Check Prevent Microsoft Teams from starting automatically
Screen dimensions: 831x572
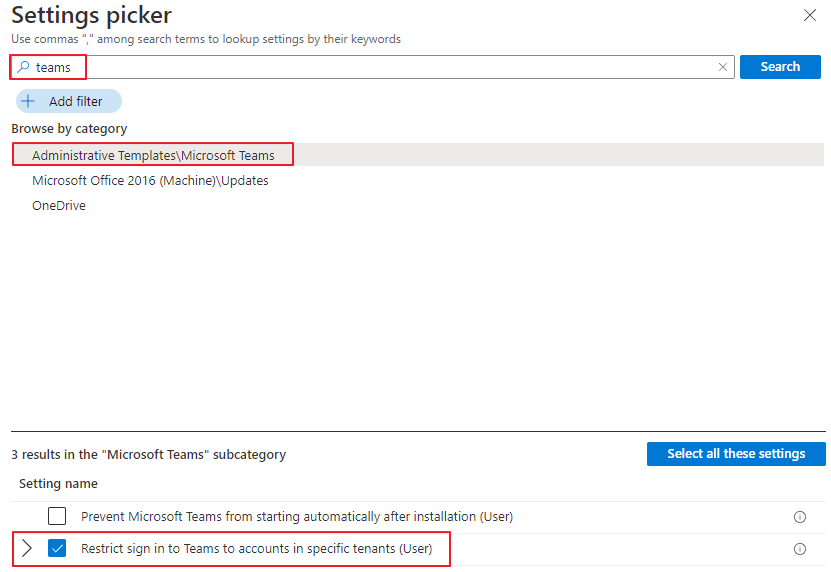tap(57, 516)
